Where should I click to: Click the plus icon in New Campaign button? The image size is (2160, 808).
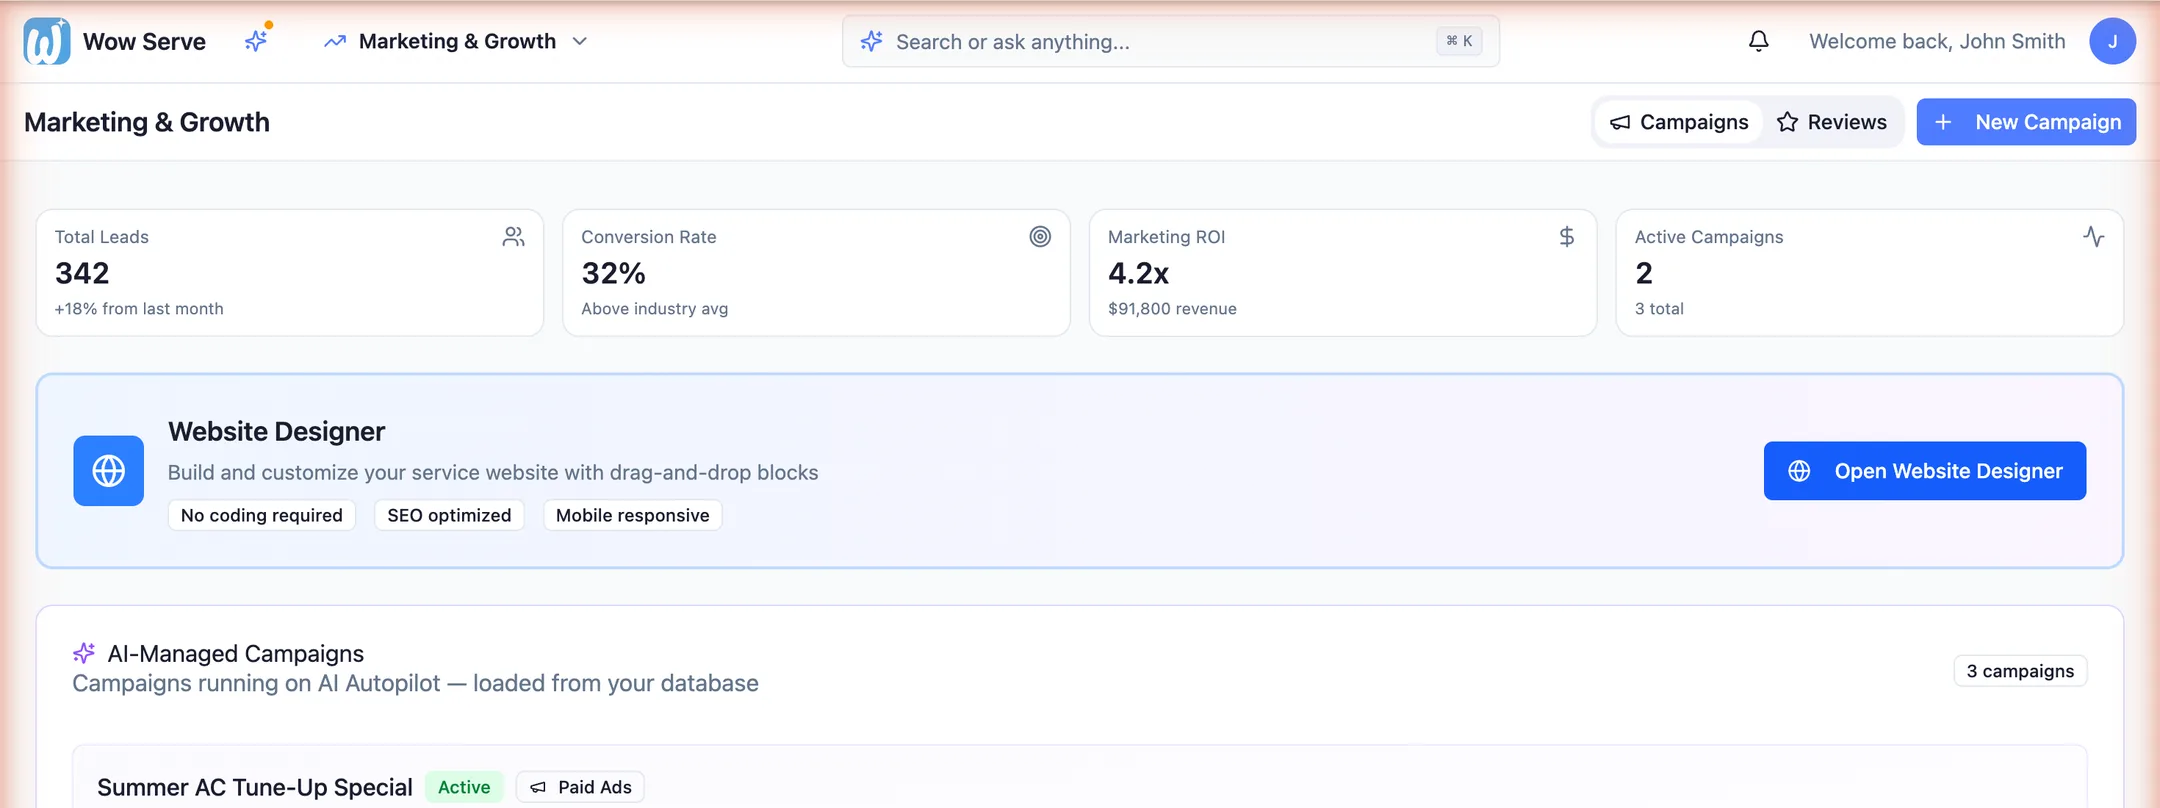1943,122
